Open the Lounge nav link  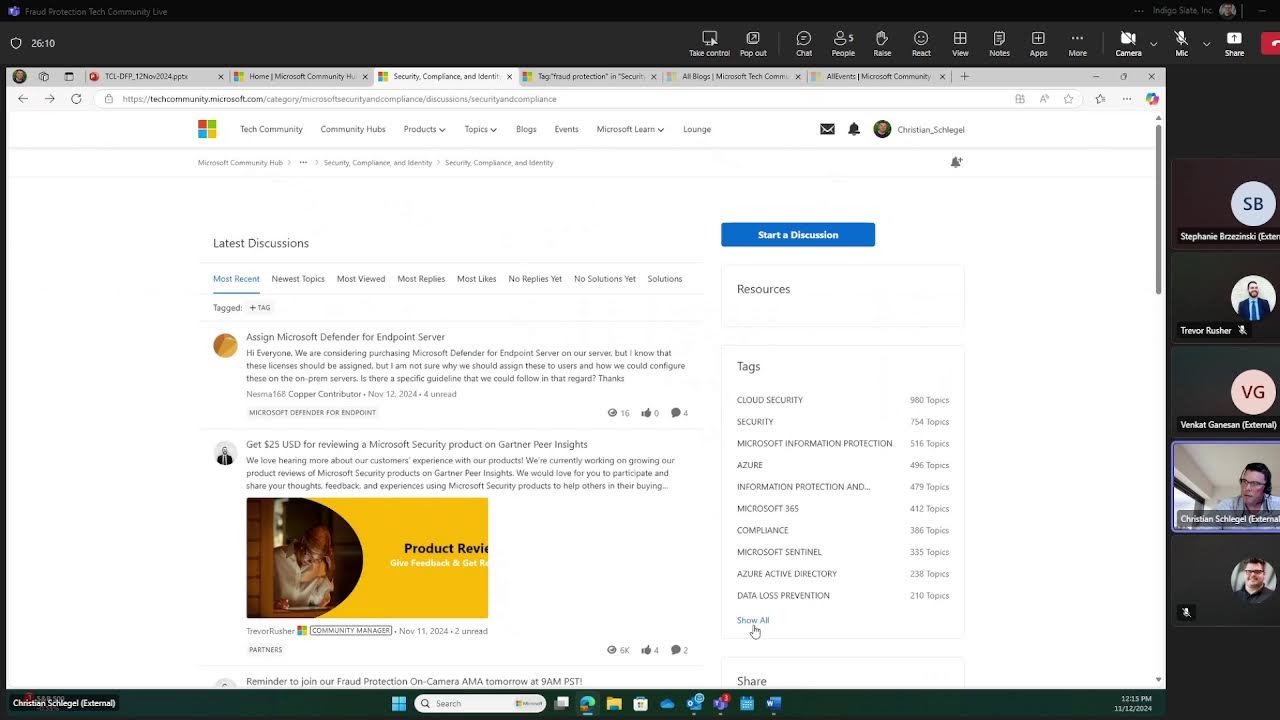coord(697,129)
